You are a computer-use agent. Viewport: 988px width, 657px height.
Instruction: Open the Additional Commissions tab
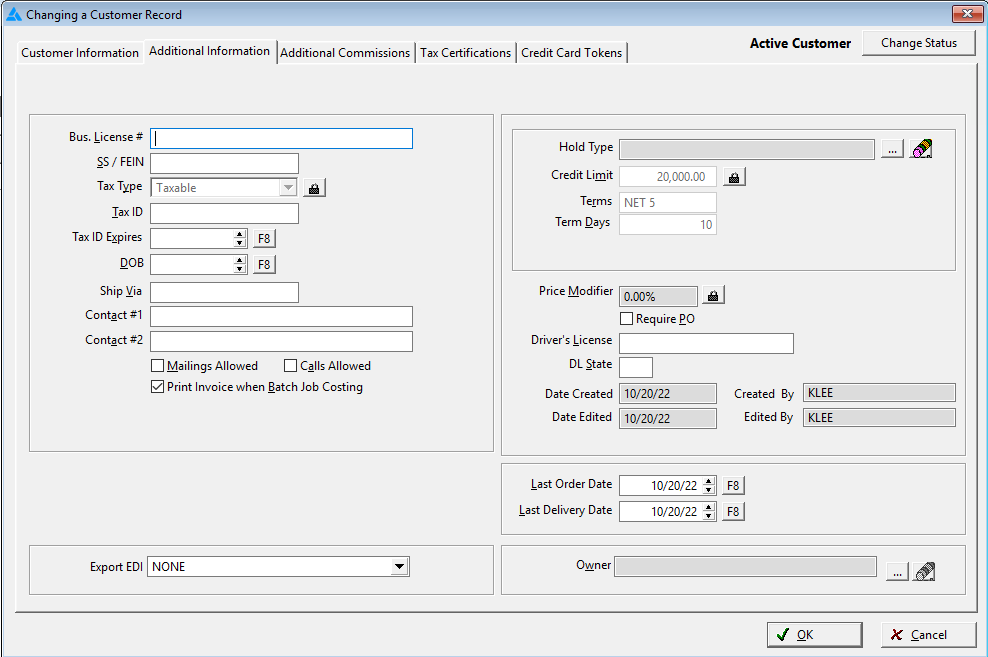click(345, 53)
